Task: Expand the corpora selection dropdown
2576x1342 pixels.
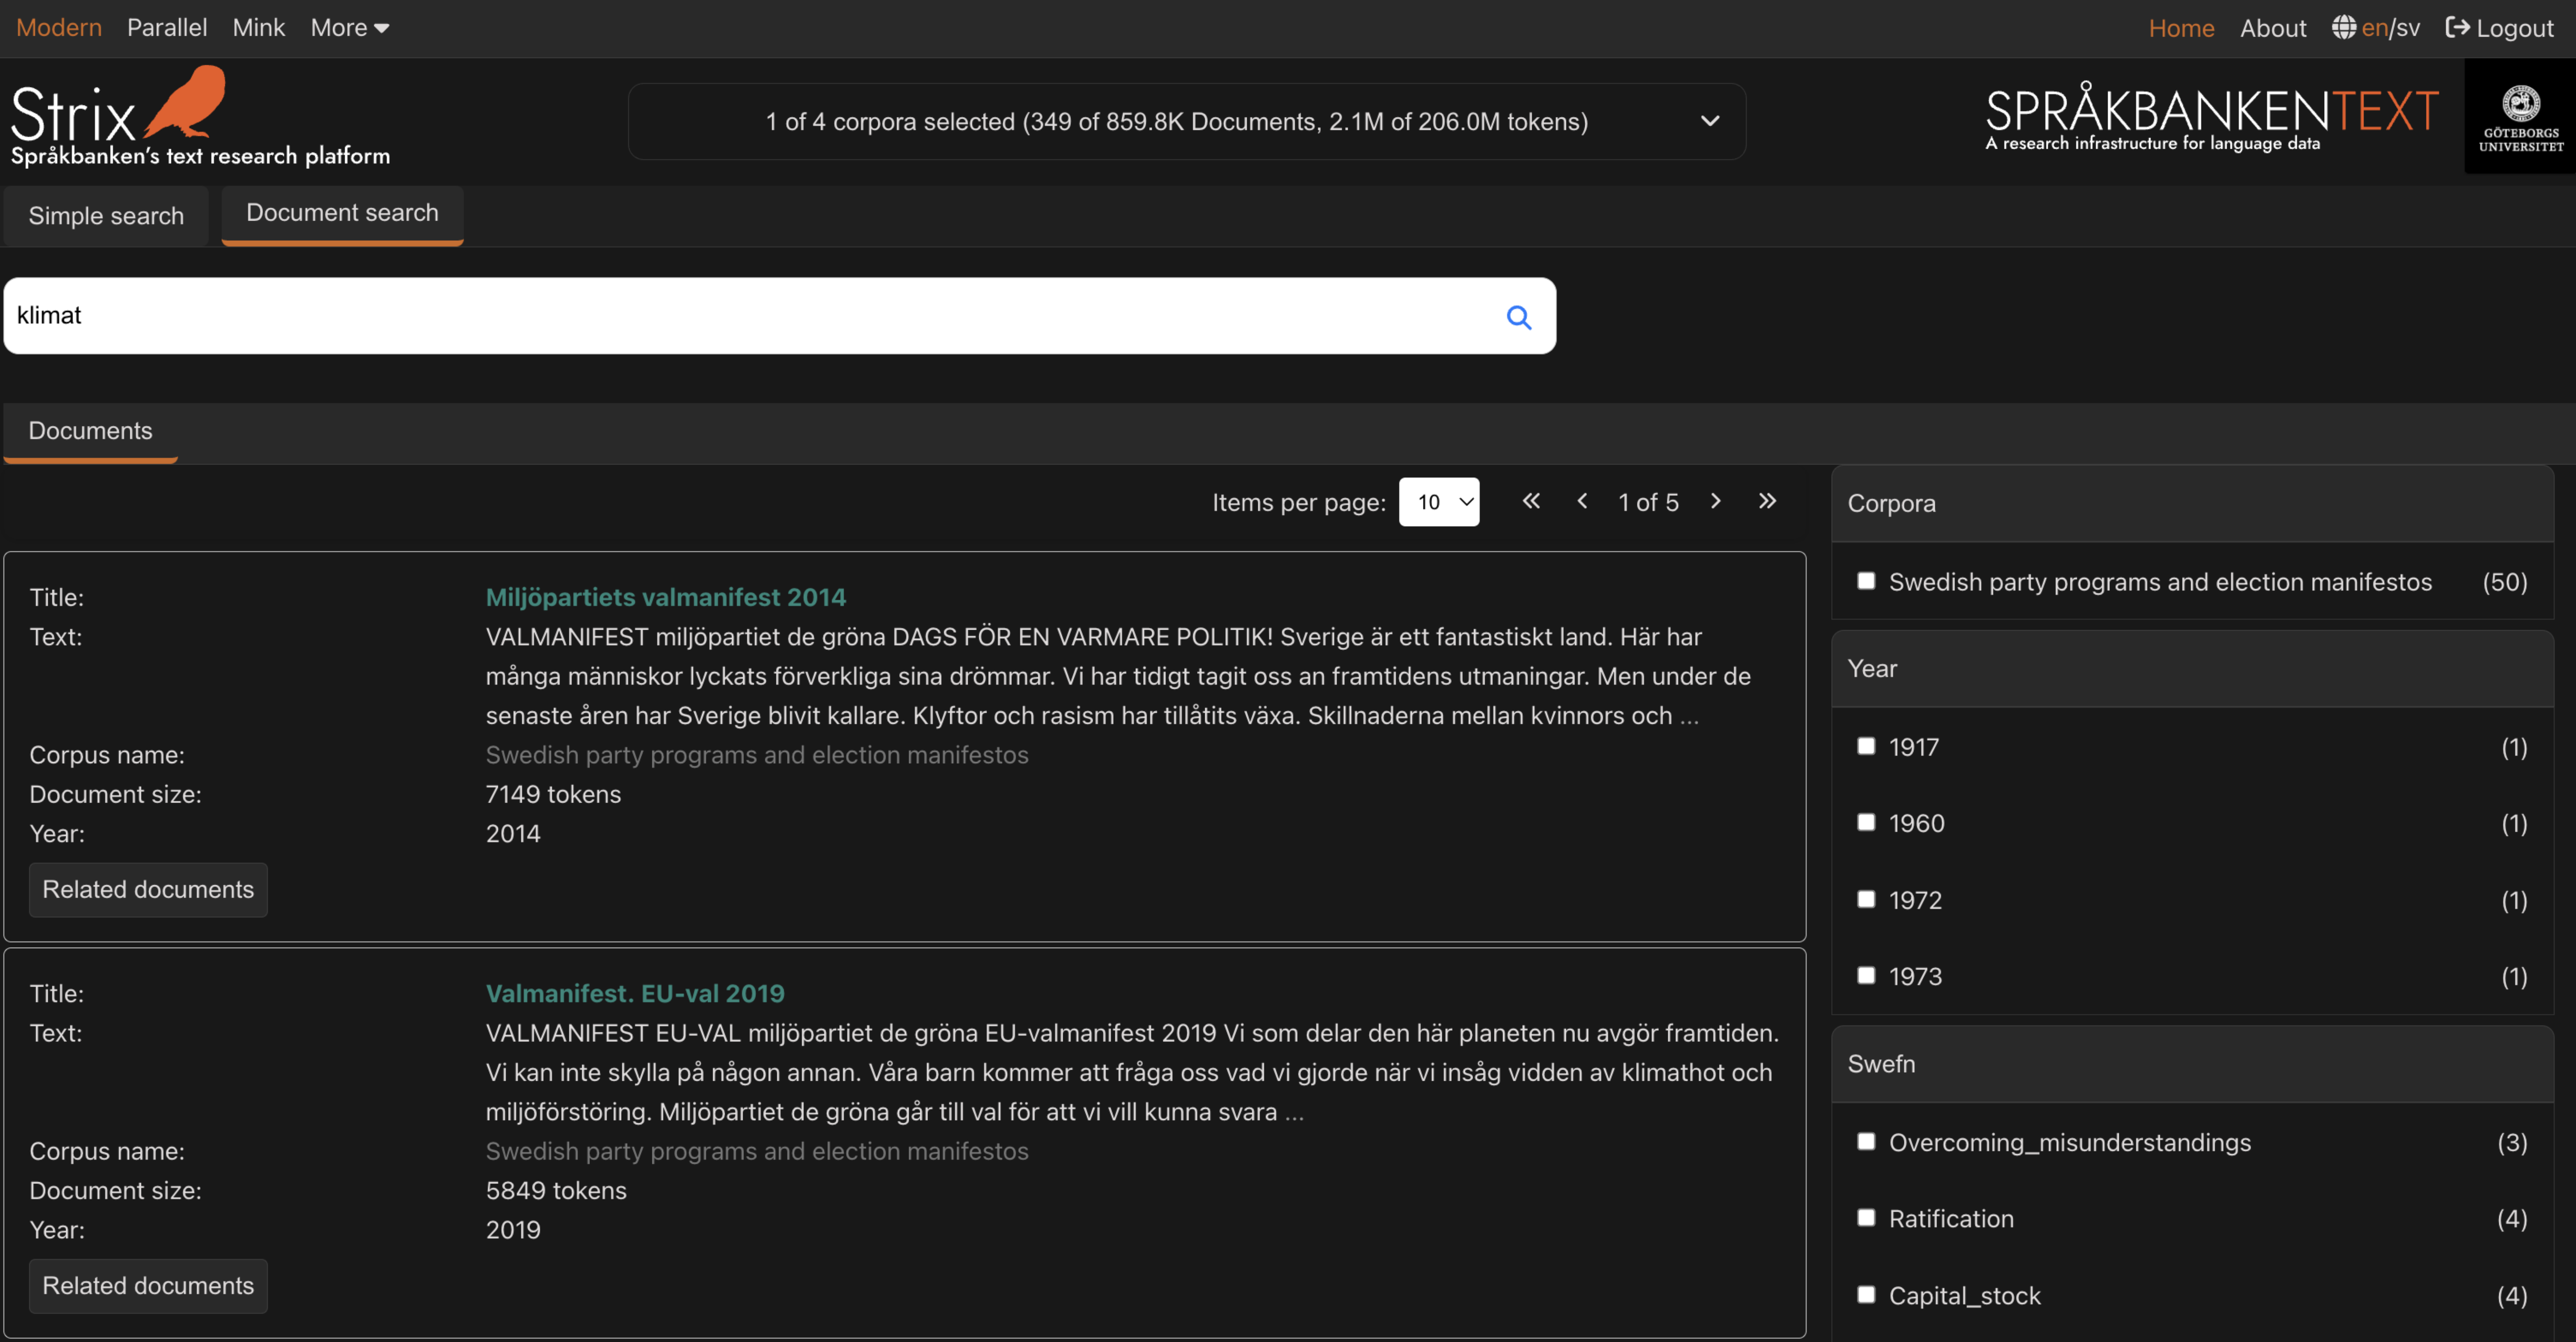Action: pyautogui.click(x=1187, y=121)
